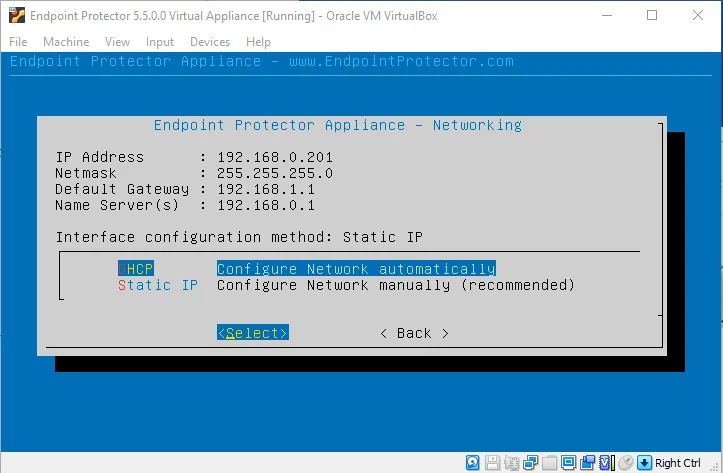Click the Default Gateway value 192.168.1.1
Screen dimensions: 723x473
(x=266, y=189)
